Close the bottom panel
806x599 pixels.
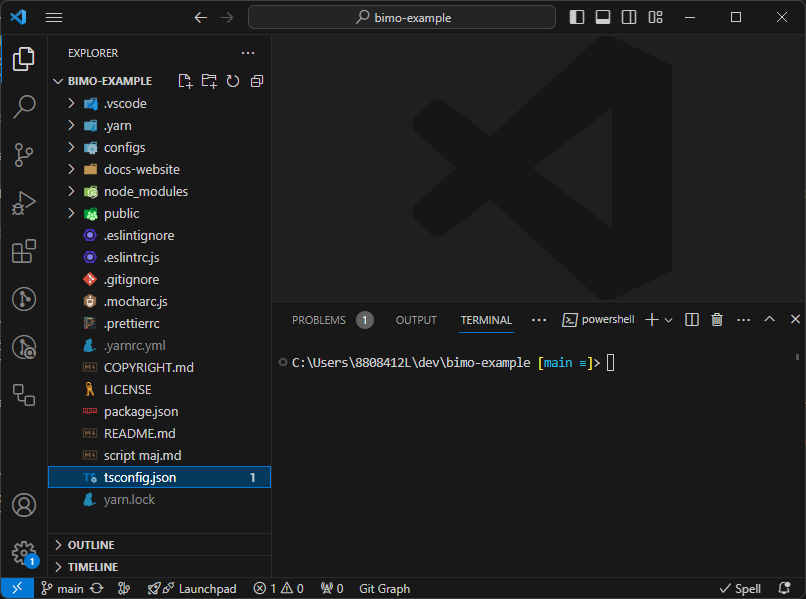(x=795, y=319)
